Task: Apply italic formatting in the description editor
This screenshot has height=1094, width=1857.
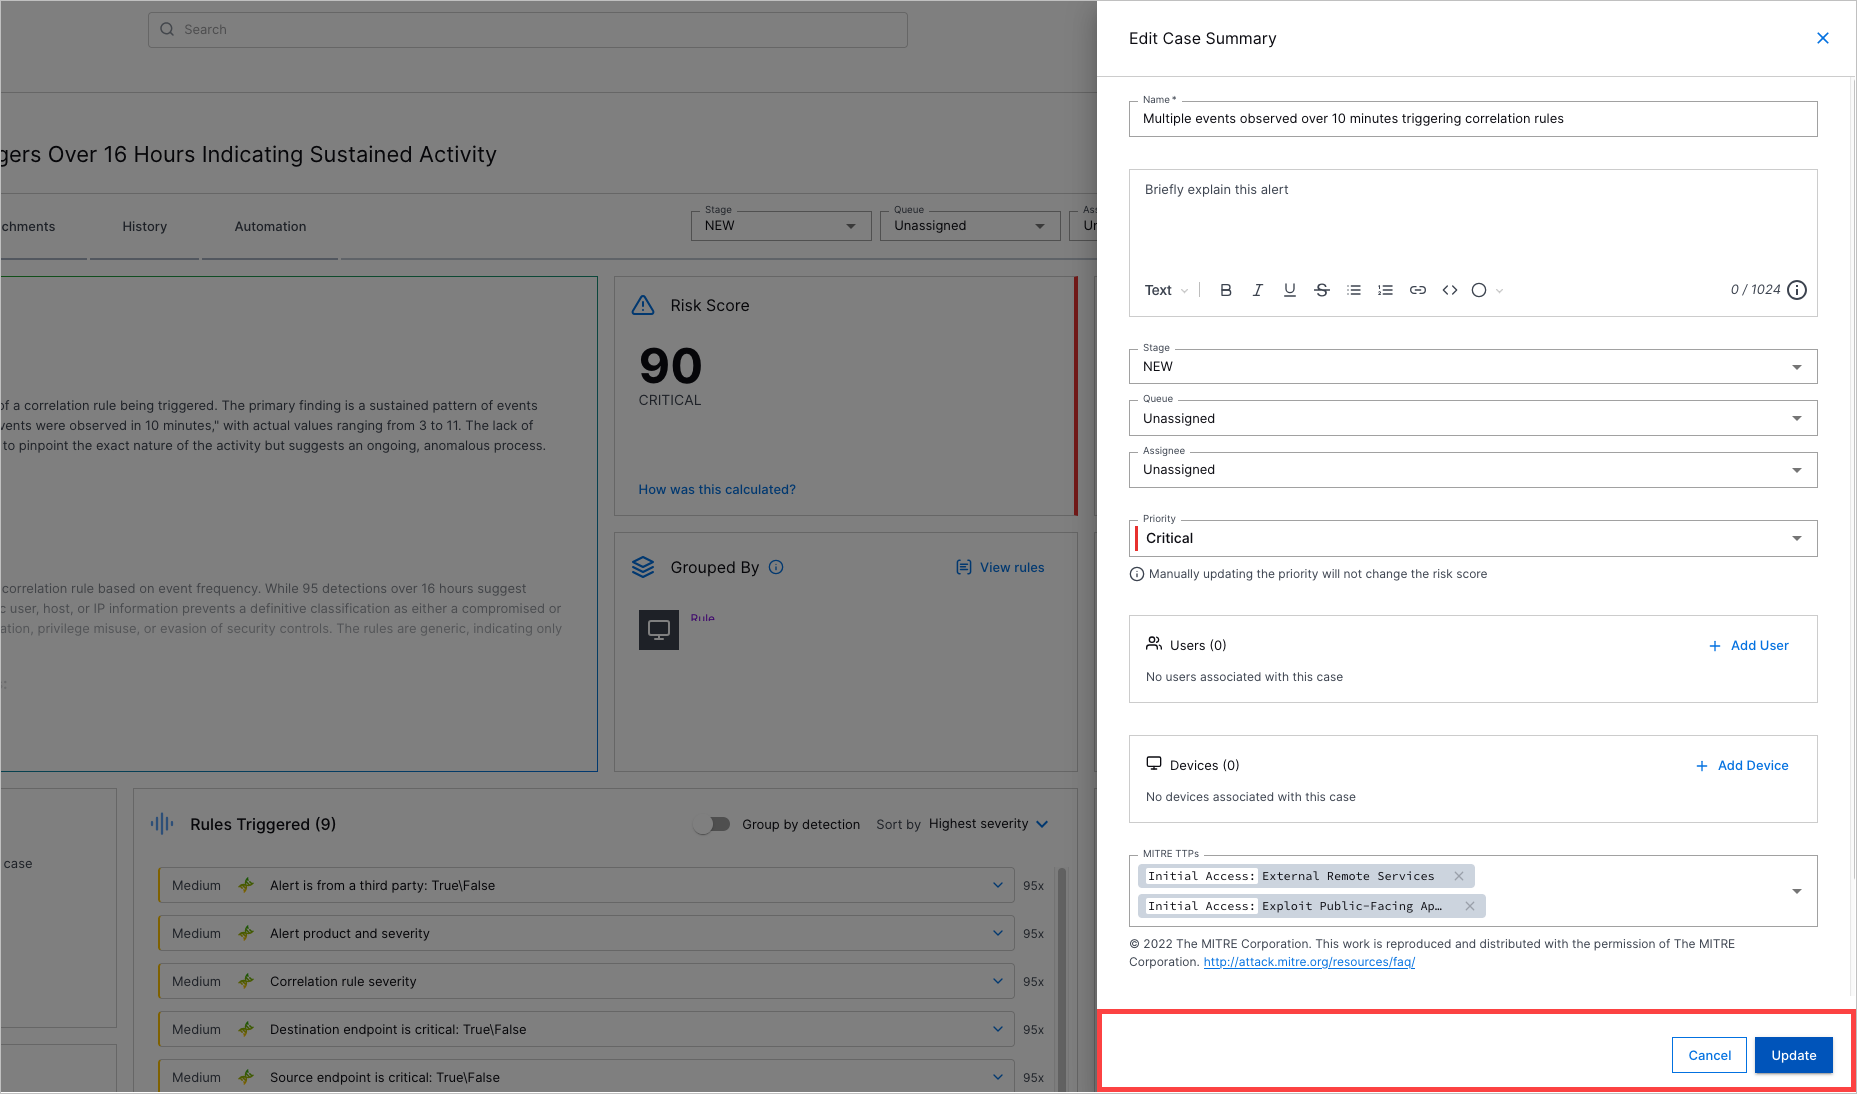Action: 1258,290
